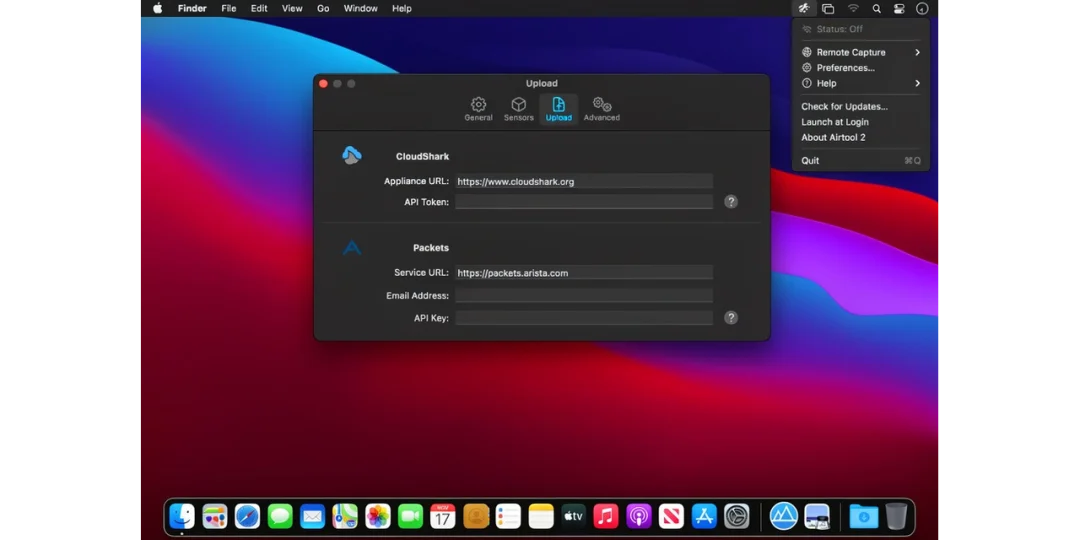The height and width of the screenshot is (540, 1080).
Task: Edit the CloudShark Appliance URL field
Action: tap(583, 182)
